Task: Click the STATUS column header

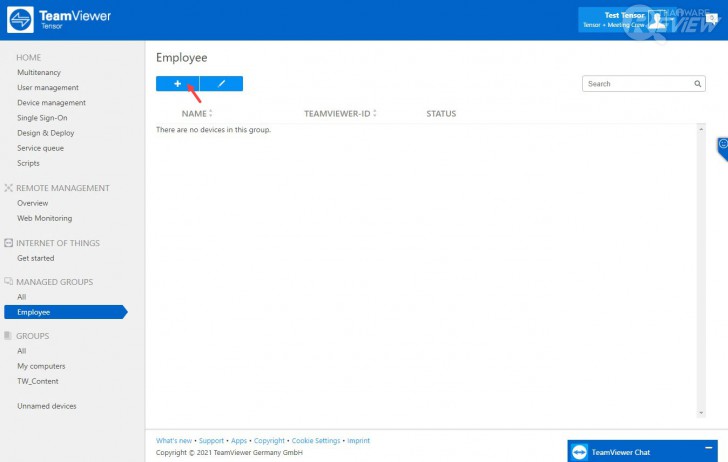Action: click(x=441, y=113)
